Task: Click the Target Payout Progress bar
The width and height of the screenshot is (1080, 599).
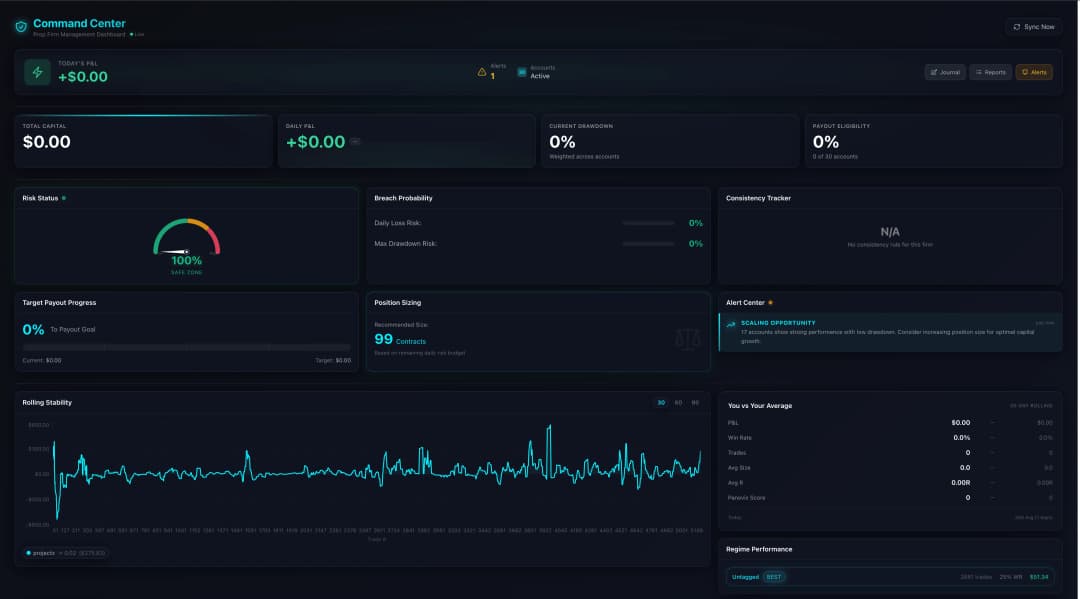Action: [187, 347]
